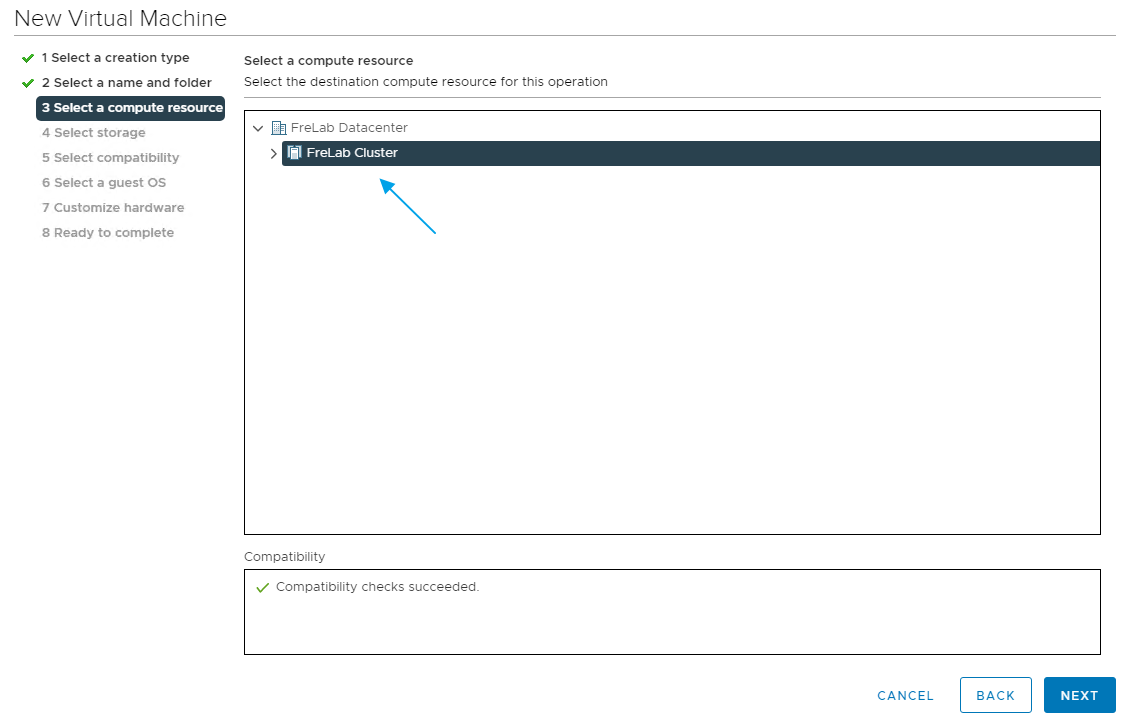Viewport: 1125px width, 720px height.
Task: Jump to step 8 Ready to complete
Action: point(107,233)
